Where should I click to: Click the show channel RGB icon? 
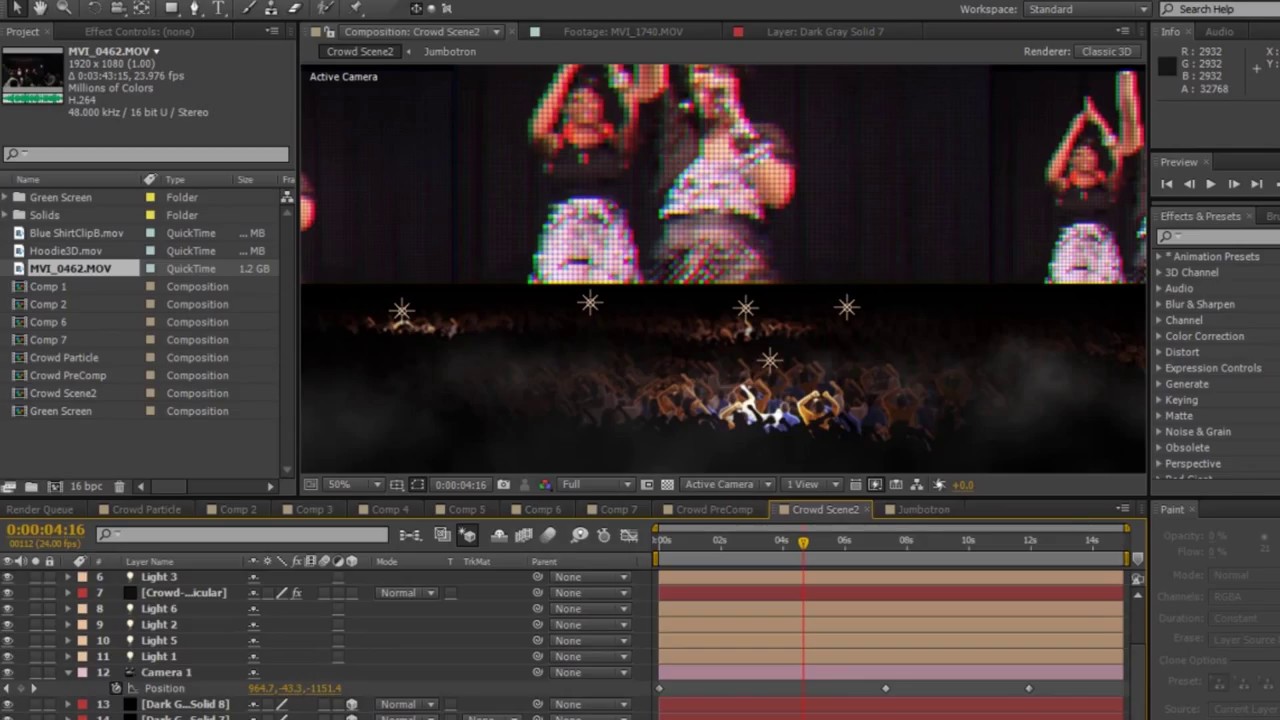point(545,485)
